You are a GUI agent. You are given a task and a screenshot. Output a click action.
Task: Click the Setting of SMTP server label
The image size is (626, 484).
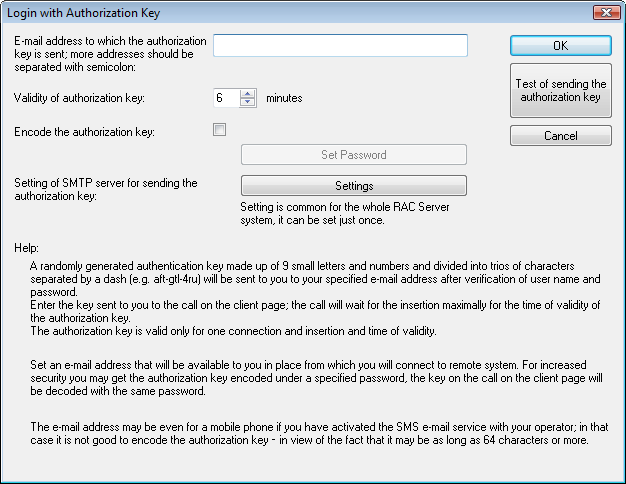point(106,189)
